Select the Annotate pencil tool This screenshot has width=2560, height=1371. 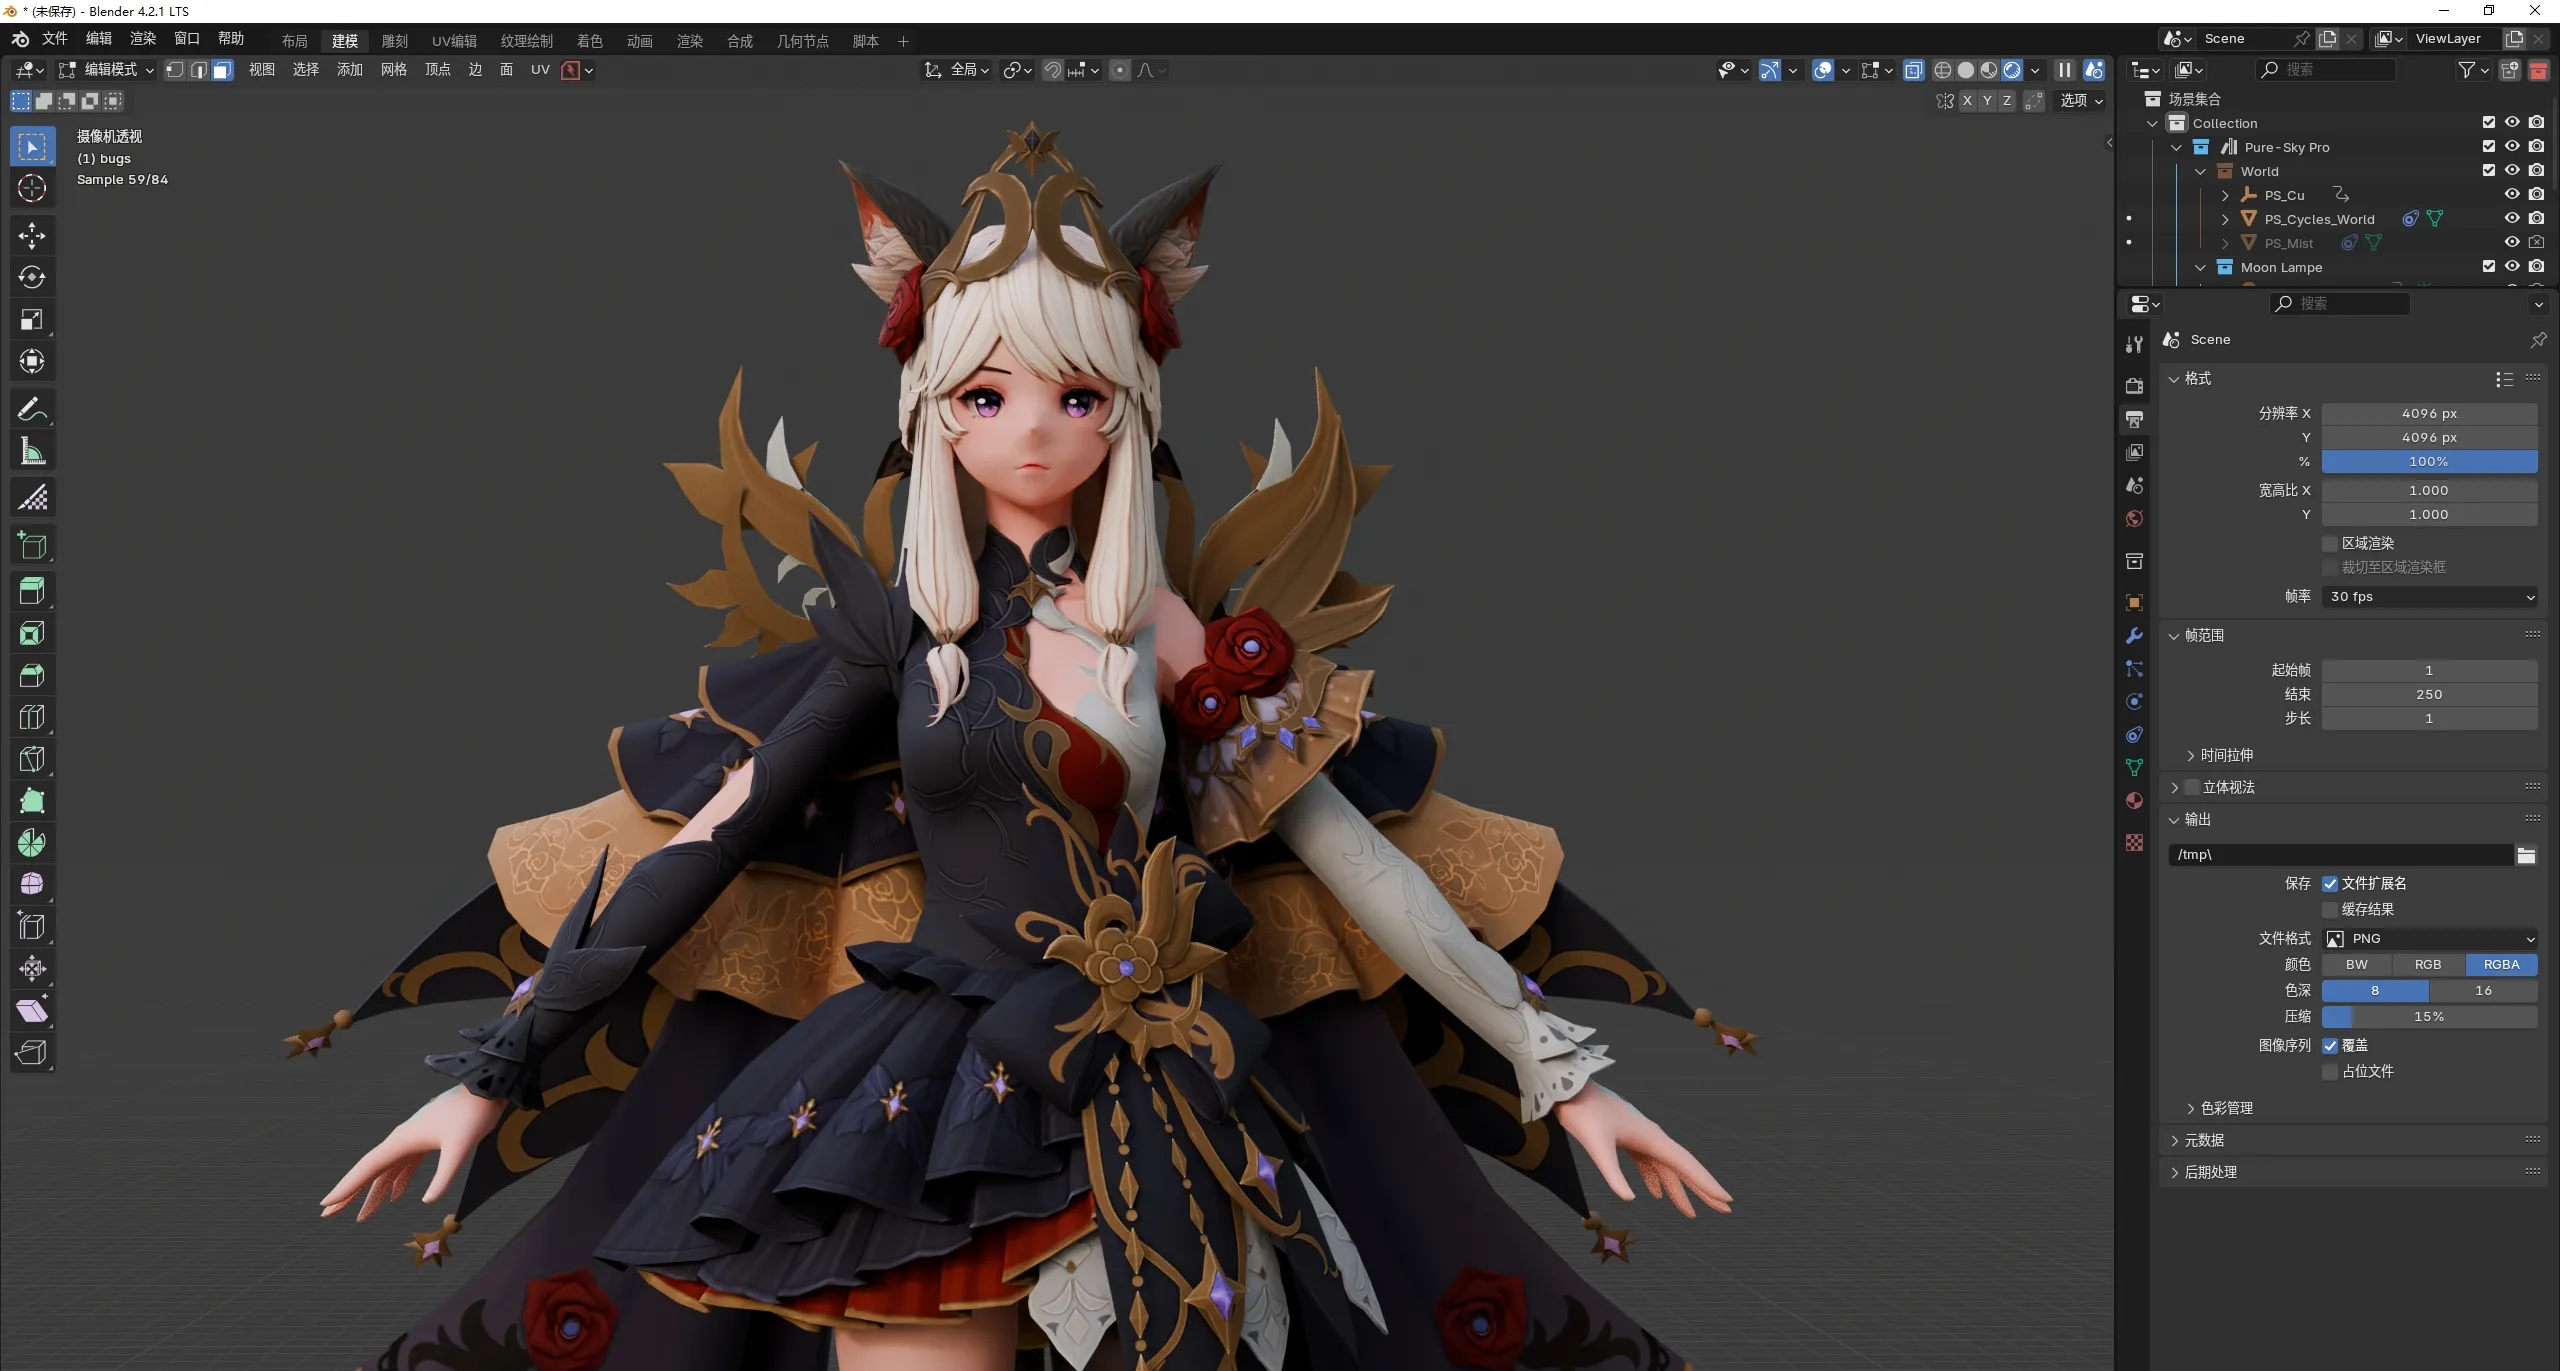32,410
